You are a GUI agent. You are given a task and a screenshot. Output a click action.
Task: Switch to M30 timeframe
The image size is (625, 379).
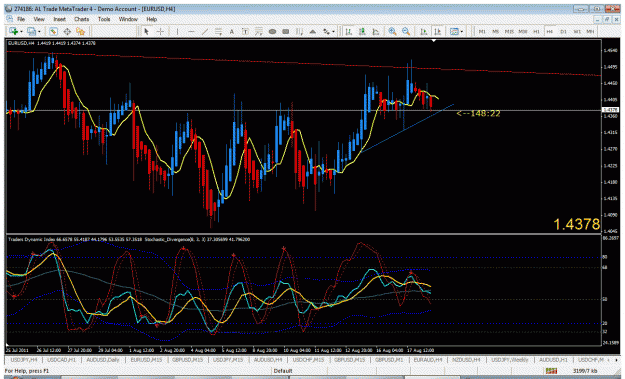coord(523,31)
